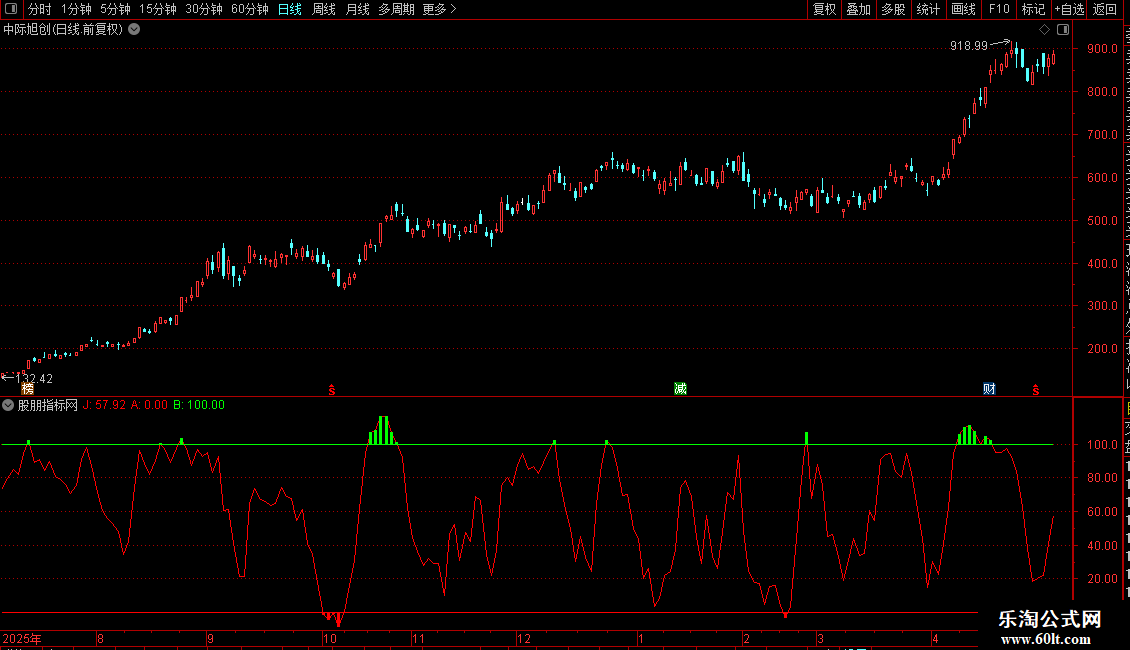Select the 1分钟 period tab
The height and width of the screenshot is (650, 1130).
(x=76, y=9)
